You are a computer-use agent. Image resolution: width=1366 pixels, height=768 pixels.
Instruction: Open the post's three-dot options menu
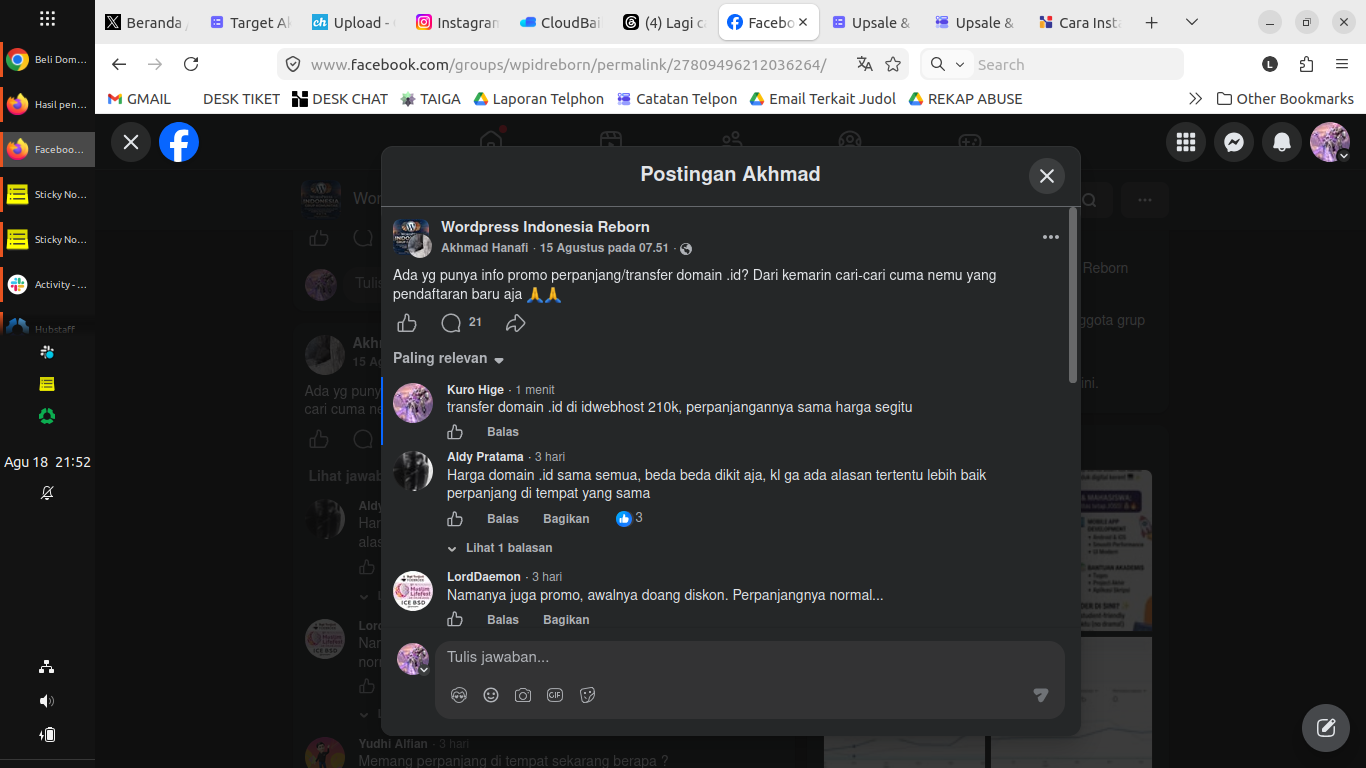(x=1050, y=237)
